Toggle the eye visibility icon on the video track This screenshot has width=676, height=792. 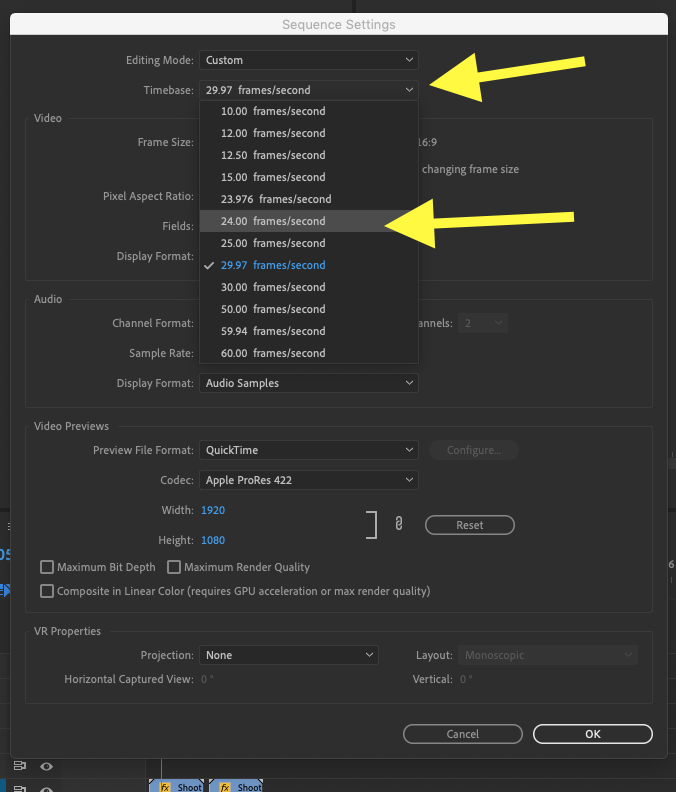click(46, 766)
